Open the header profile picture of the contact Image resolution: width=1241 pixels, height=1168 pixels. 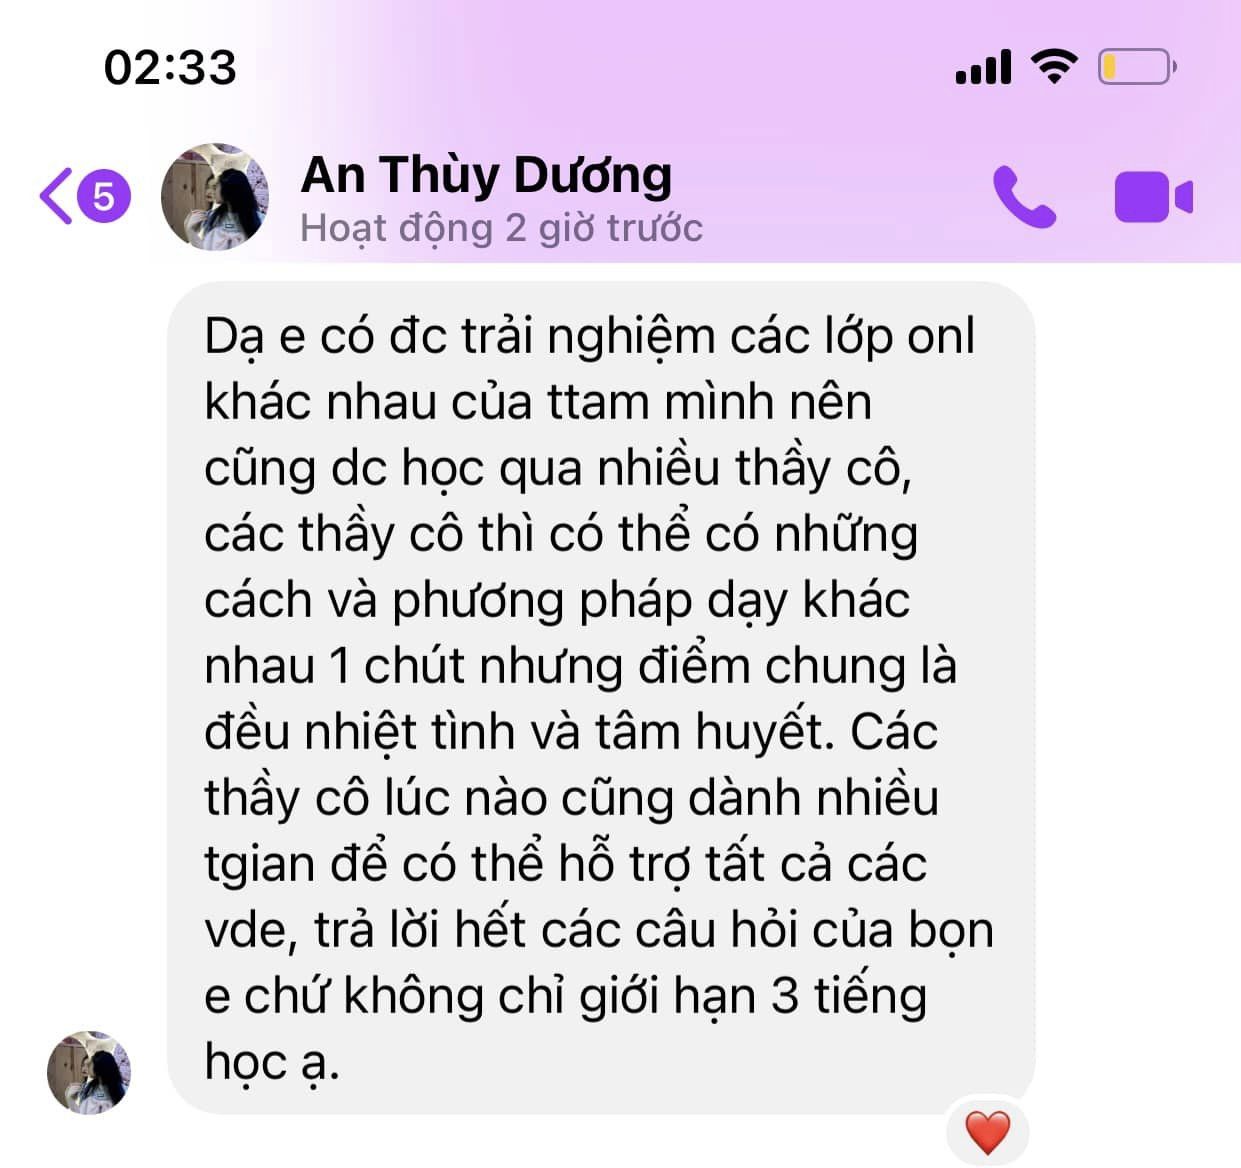point(215,196)
